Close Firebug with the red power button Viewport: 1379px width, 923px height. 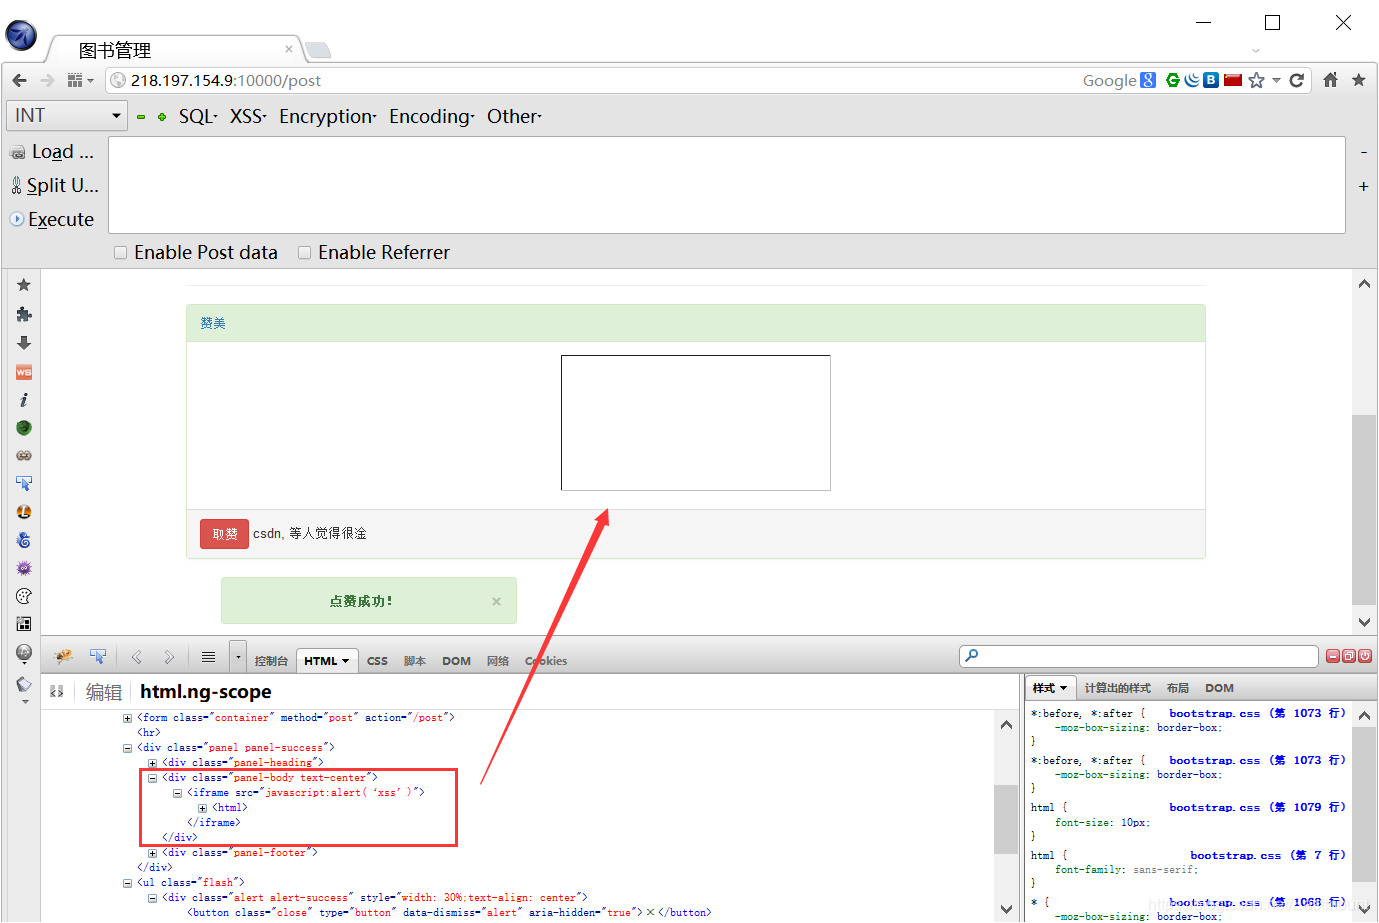point(1365,656)
